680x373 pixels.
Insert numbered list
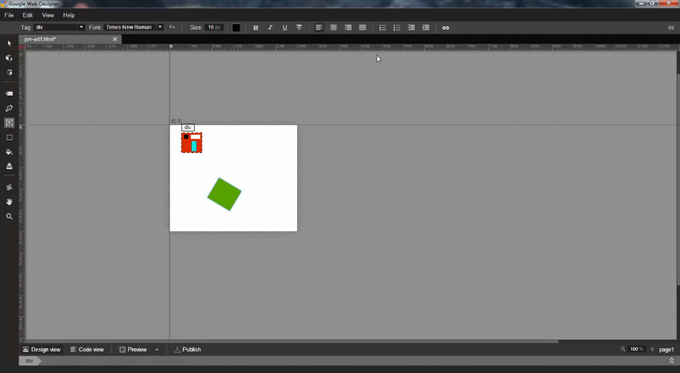(x=382, y=28)
